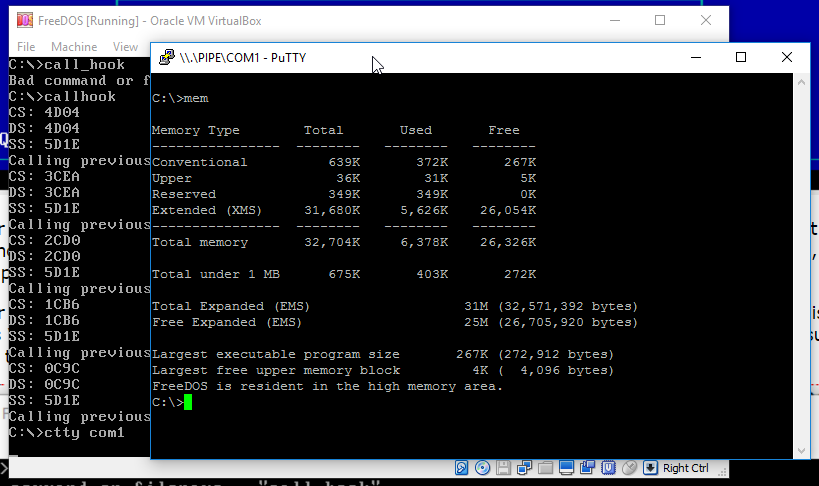
Task: Maximize the PuTTY window
Action: pyautogui.click(x=741, y=58)
